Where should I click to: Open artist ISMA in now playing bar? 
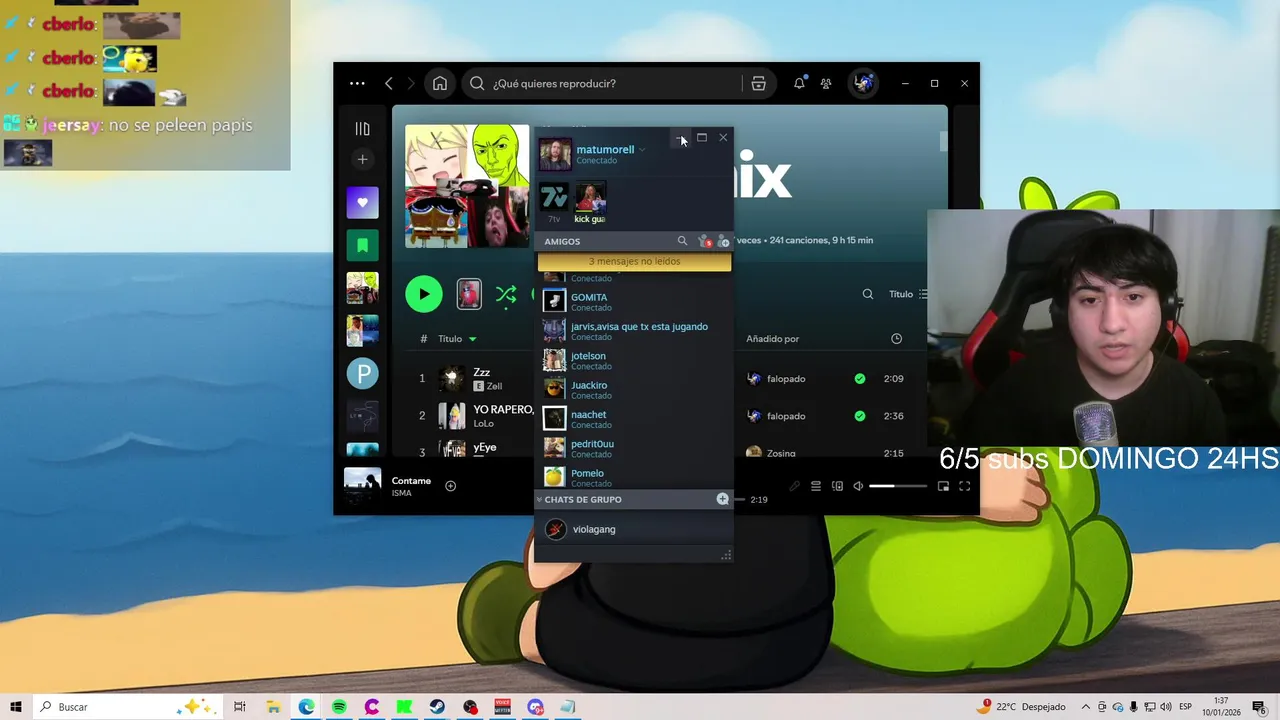pyautogui.click(x=401, y=493)
